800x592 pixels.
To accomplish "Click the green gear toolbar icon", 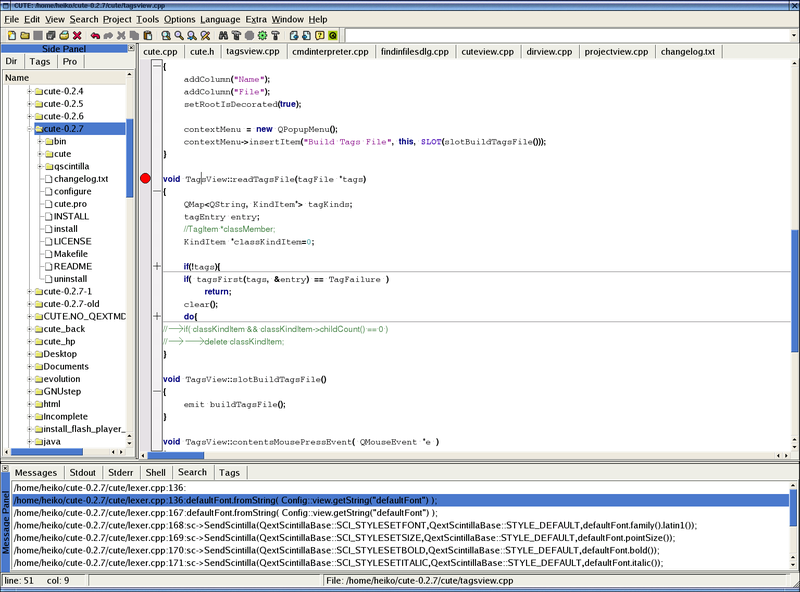I will click(x=262, y=36).
